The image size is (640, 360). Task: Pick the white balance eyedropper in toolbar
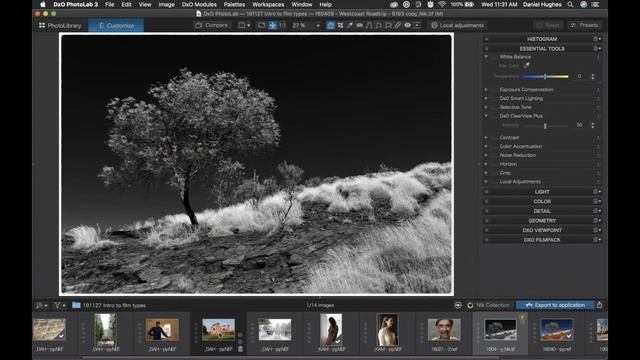[x=350, y=25]
